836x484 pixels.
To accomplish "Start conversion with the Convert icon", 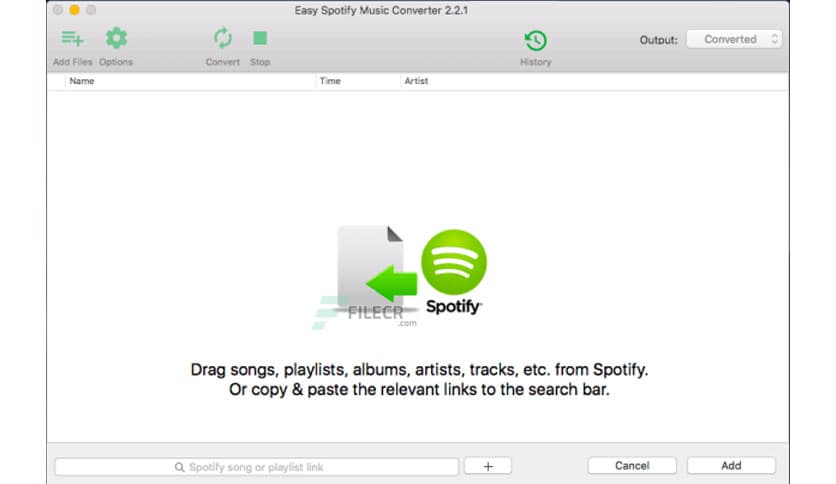I will pos(222,38).
